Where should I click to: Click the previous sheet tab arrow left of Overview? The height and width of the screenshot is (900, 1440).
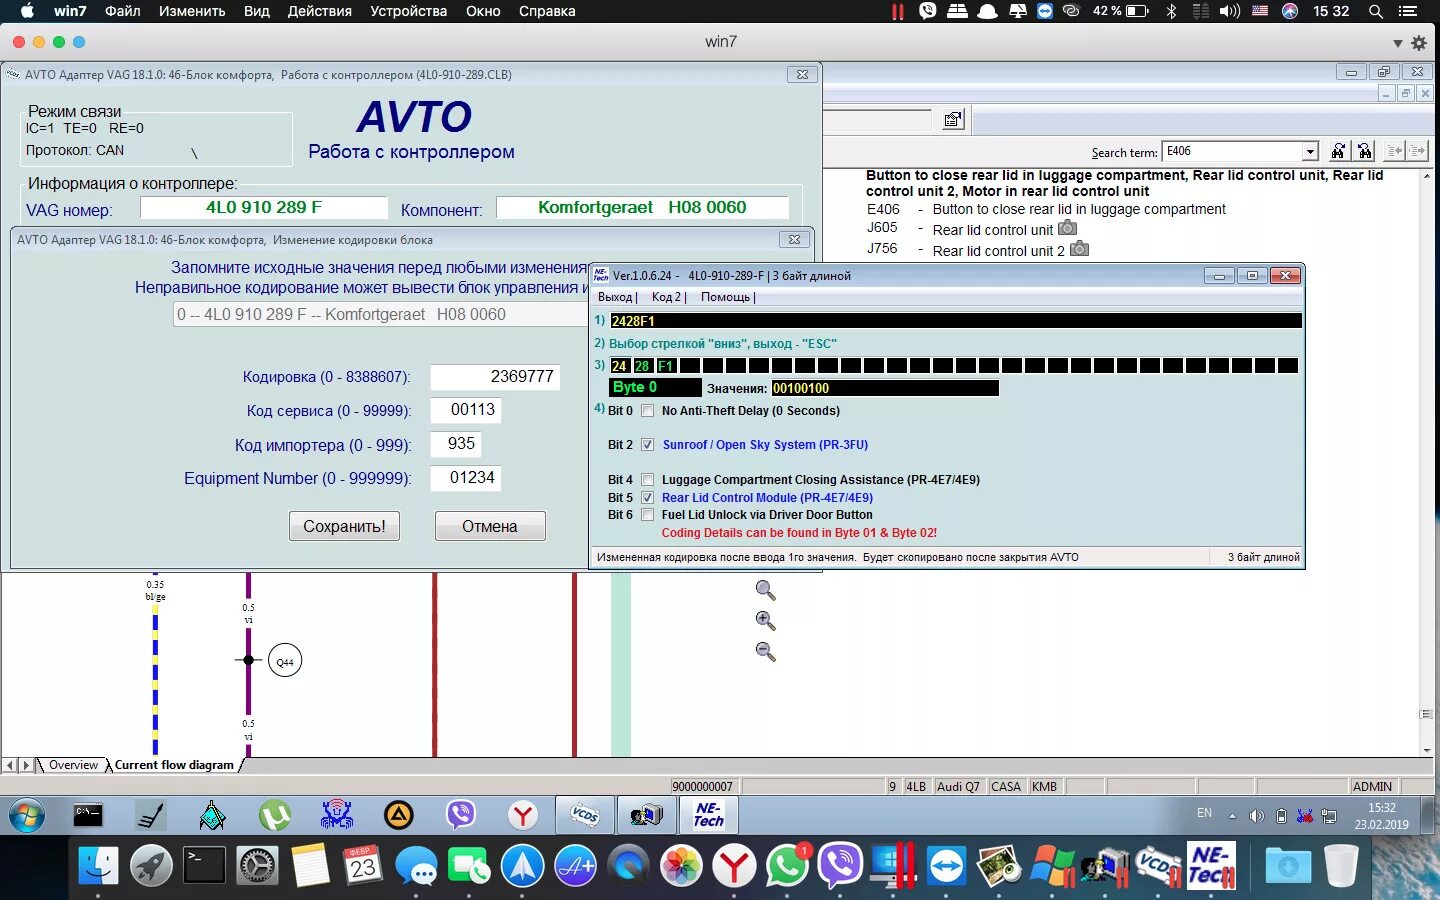click(10, 765)
